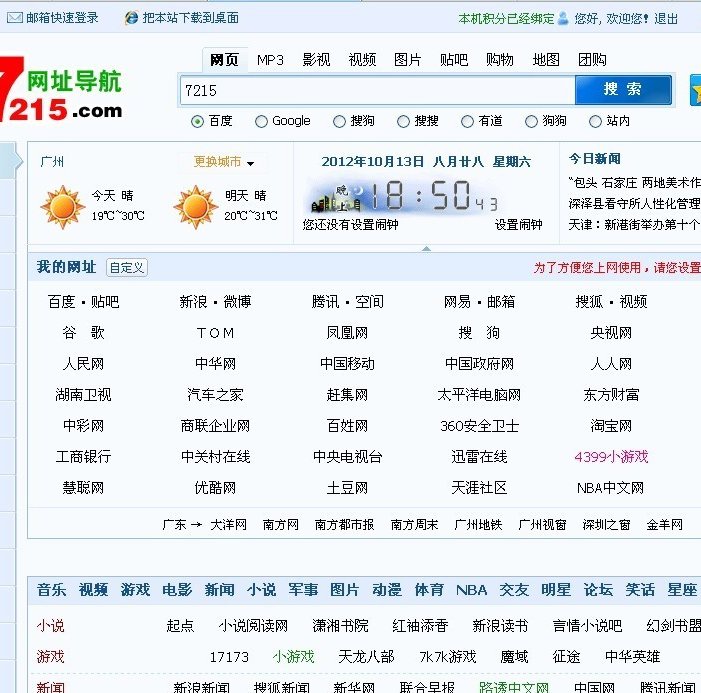This screenshot has height=693, width=701.
Task: Click the red 小说 row label
Action: coord(51,625)
